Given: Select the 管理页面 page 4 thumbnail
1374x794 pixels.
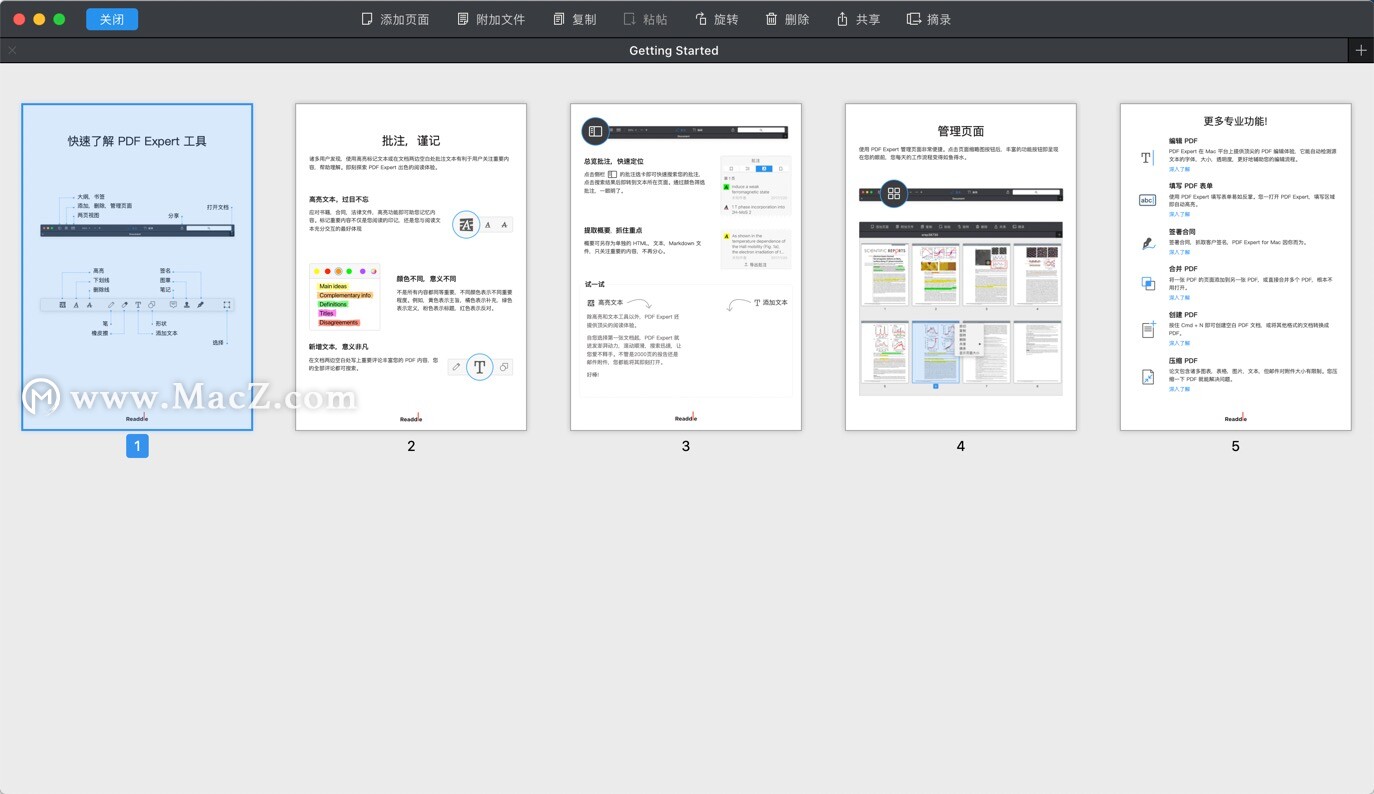Looking at the screenshot, I should coord(960,266).
